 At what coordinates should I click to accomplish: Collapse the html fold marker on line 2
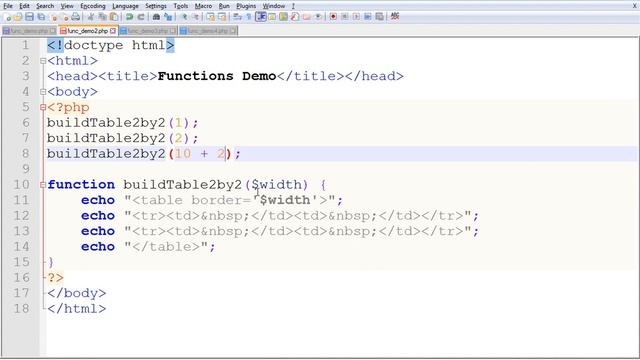[x=43, y=61]
